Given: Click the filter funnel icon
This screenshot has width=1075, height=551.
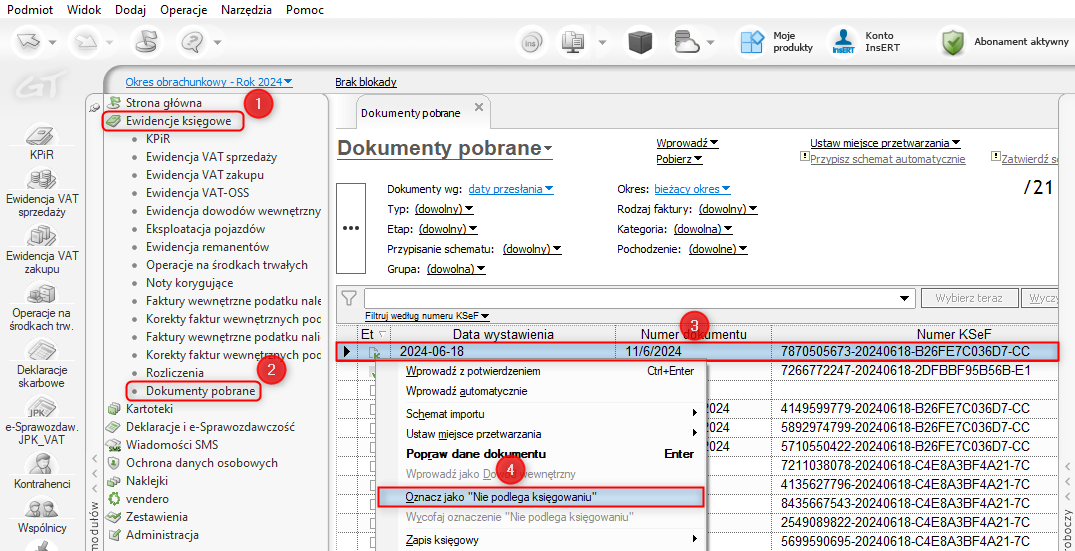Looking at the screenshot, I should pos(349,298).
